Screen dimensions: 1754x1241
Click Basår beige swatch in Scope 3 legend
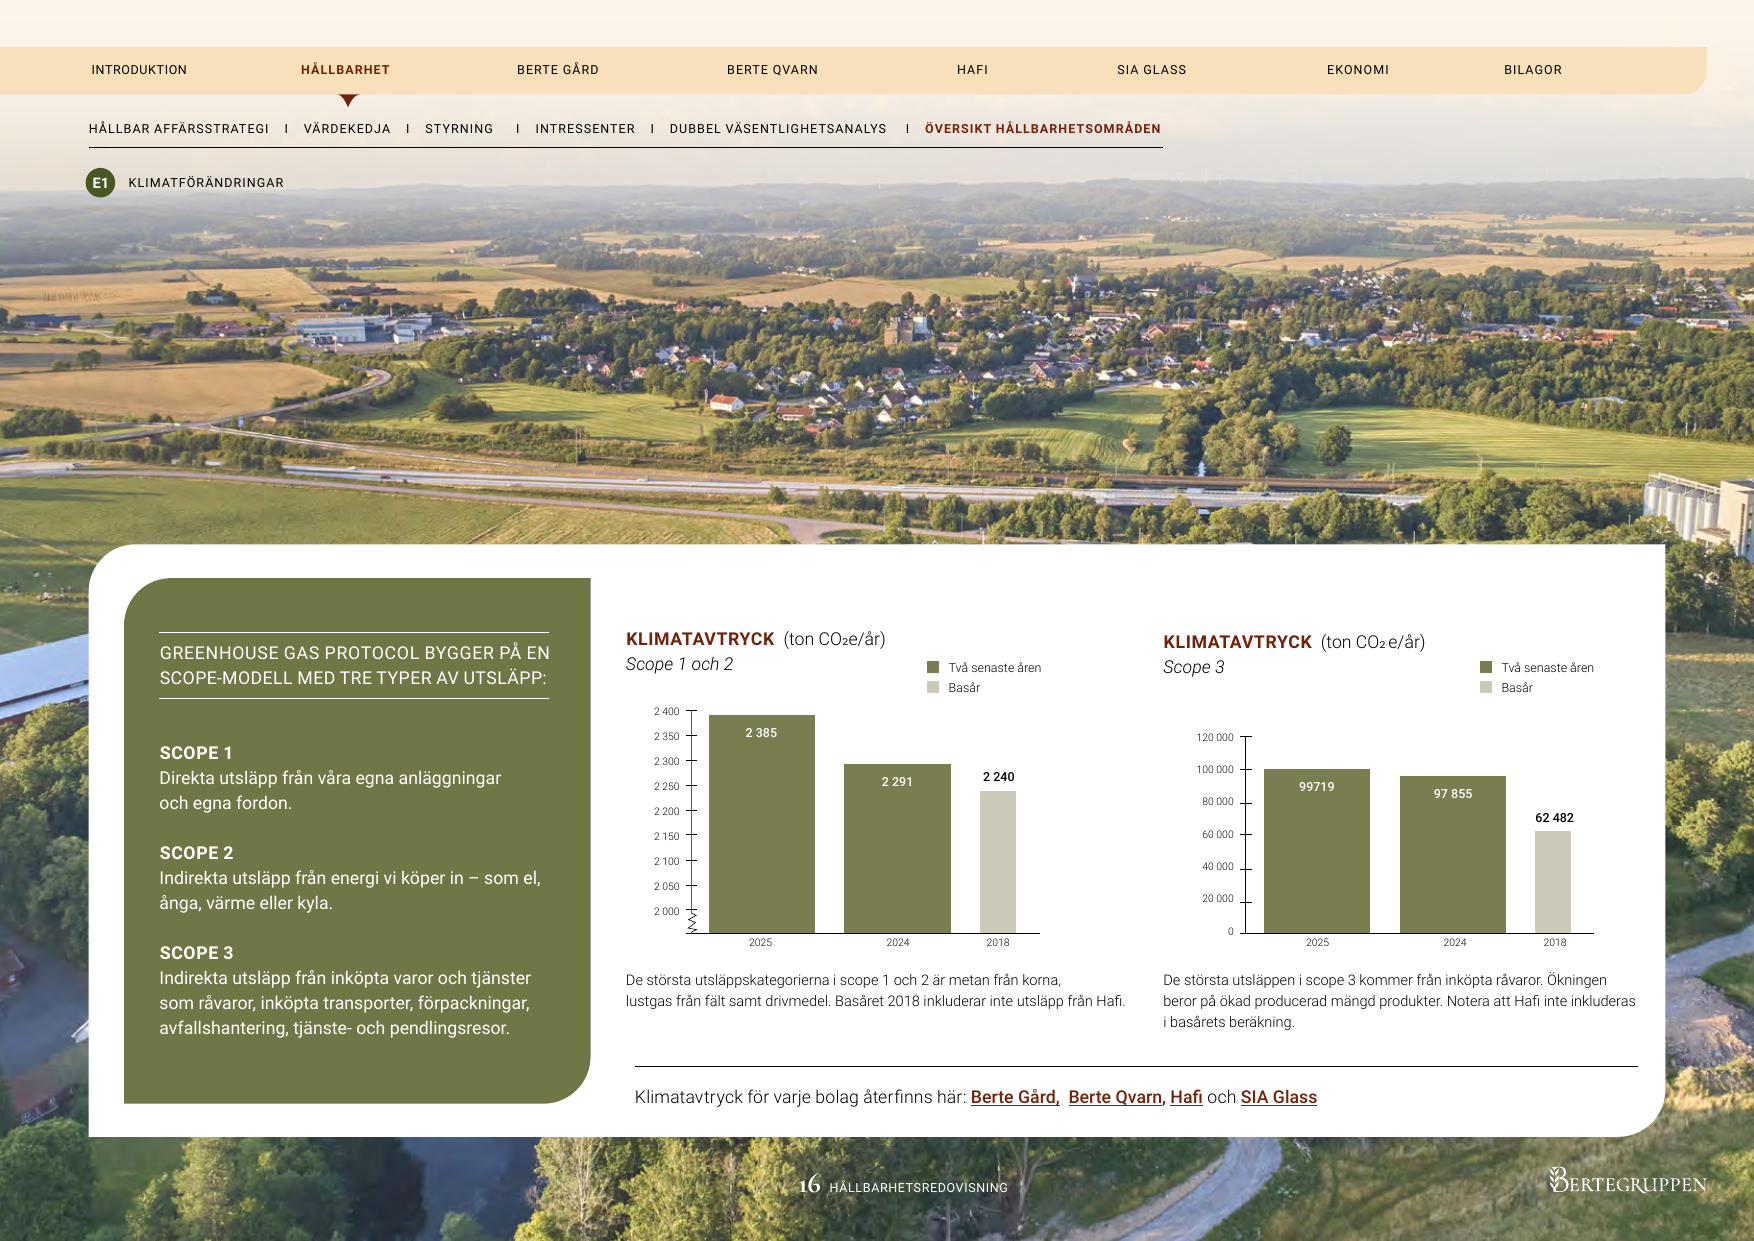[1486, 687]
